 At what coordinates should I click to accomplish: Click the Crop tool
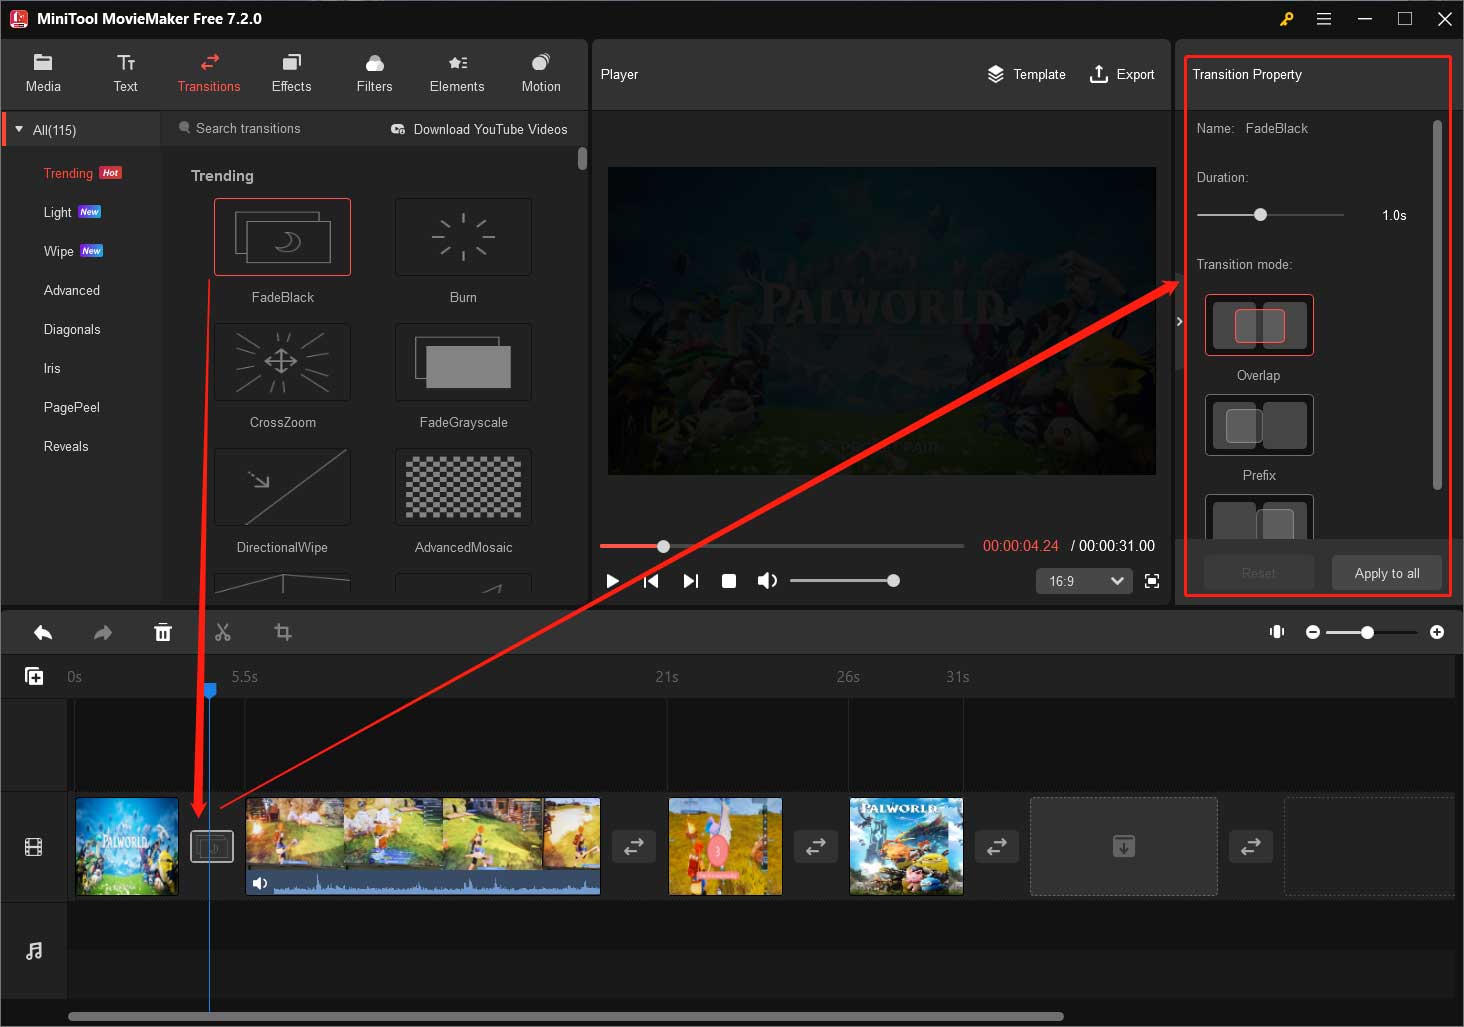[x=283, y=632]
